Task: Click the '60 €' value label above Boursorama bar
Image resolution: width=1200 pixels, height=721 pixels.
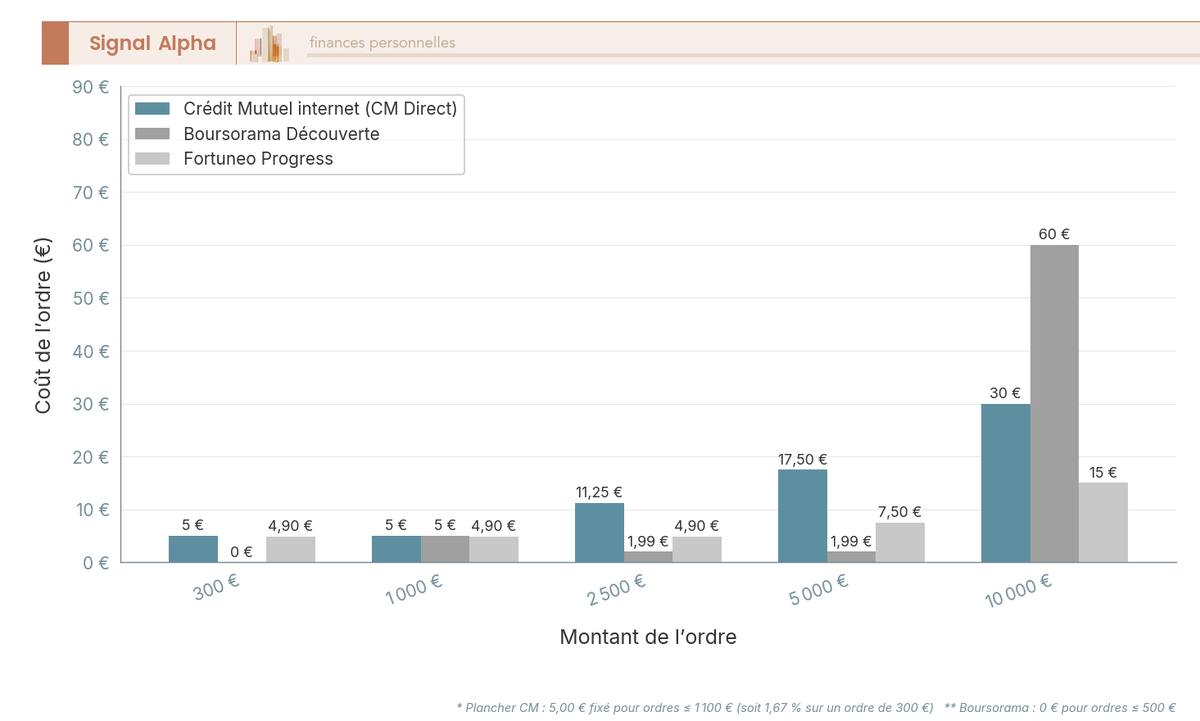Action: coord(1054,234)
